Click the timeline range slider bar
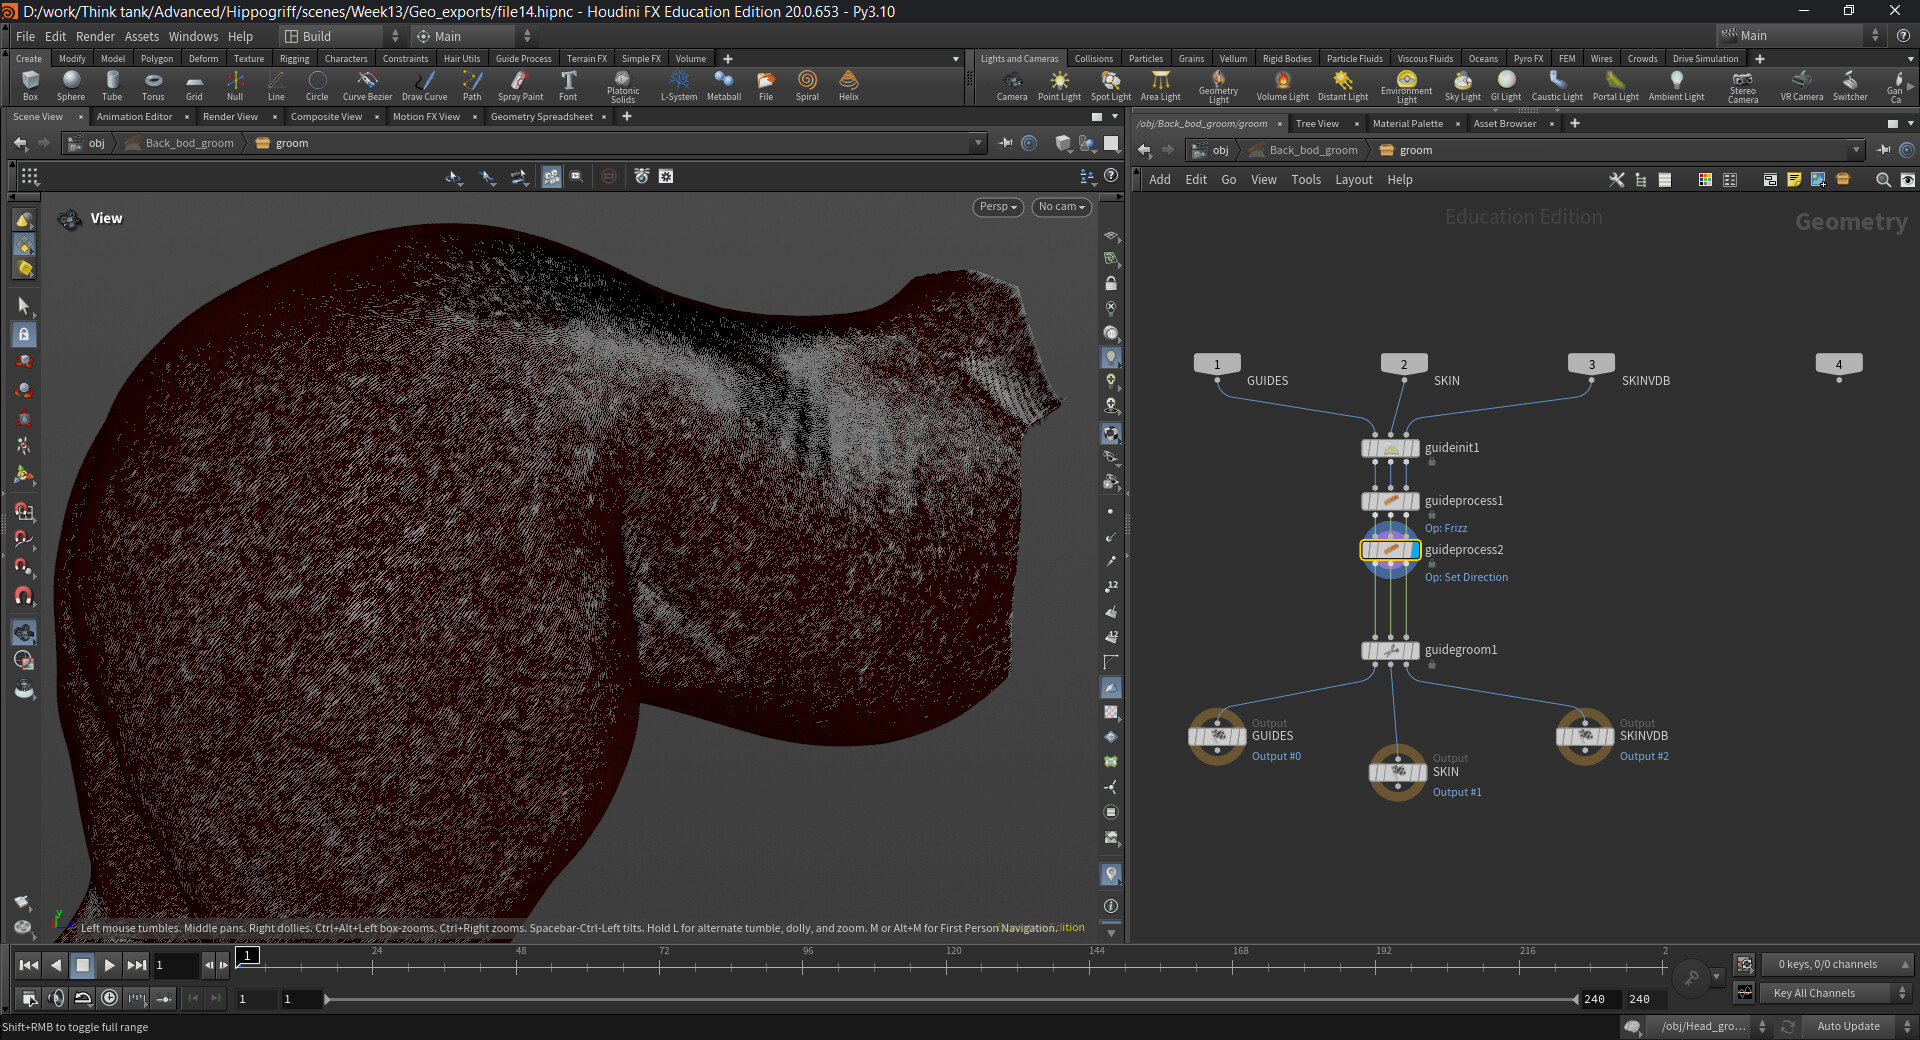This screenshot has height=1040, width=1920. [x=950, y=999]
